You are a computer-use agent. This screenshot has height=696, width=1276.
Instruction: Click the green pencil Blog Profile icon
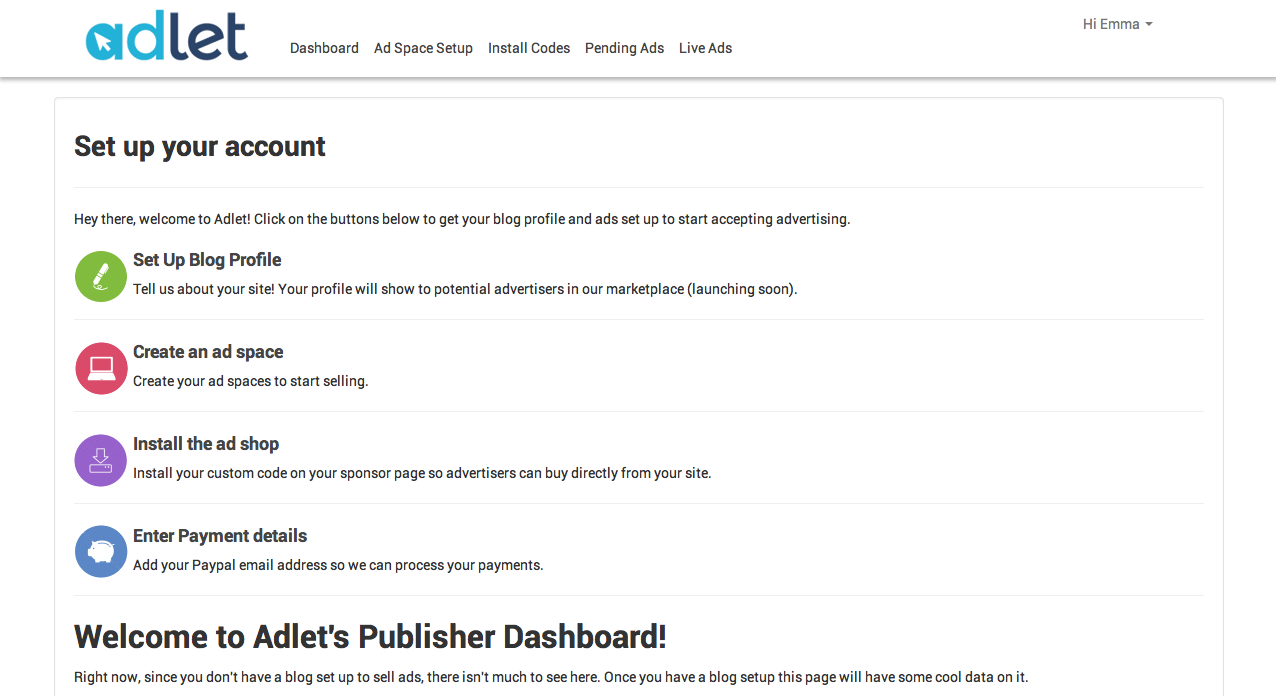[x=101, y=276]
